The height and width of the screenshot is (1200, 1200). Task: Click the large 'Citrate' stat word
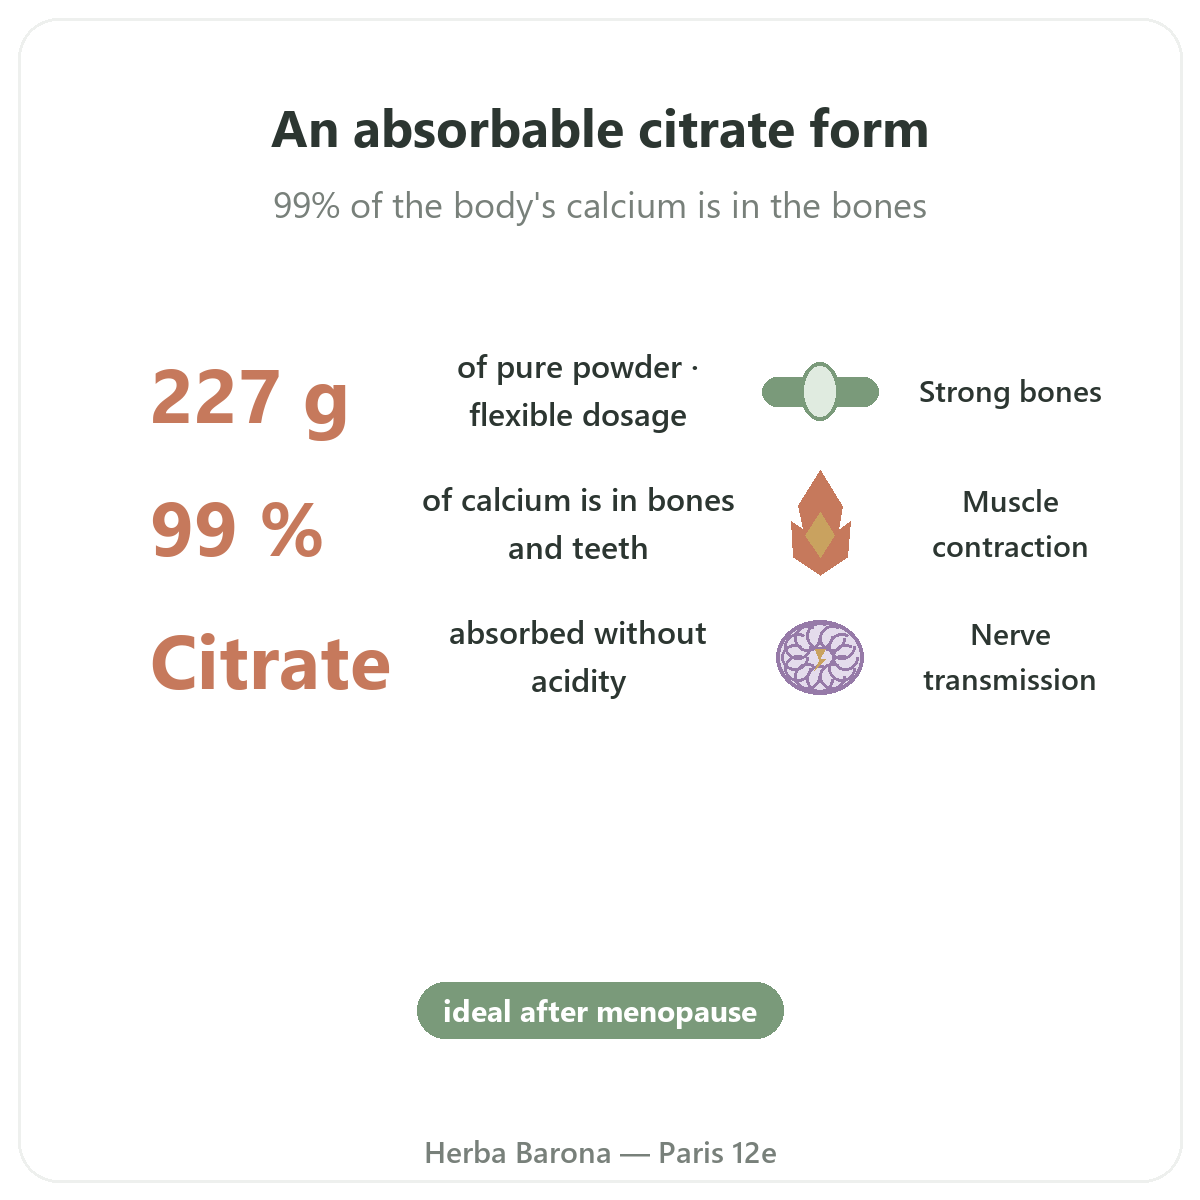point(270,663)
